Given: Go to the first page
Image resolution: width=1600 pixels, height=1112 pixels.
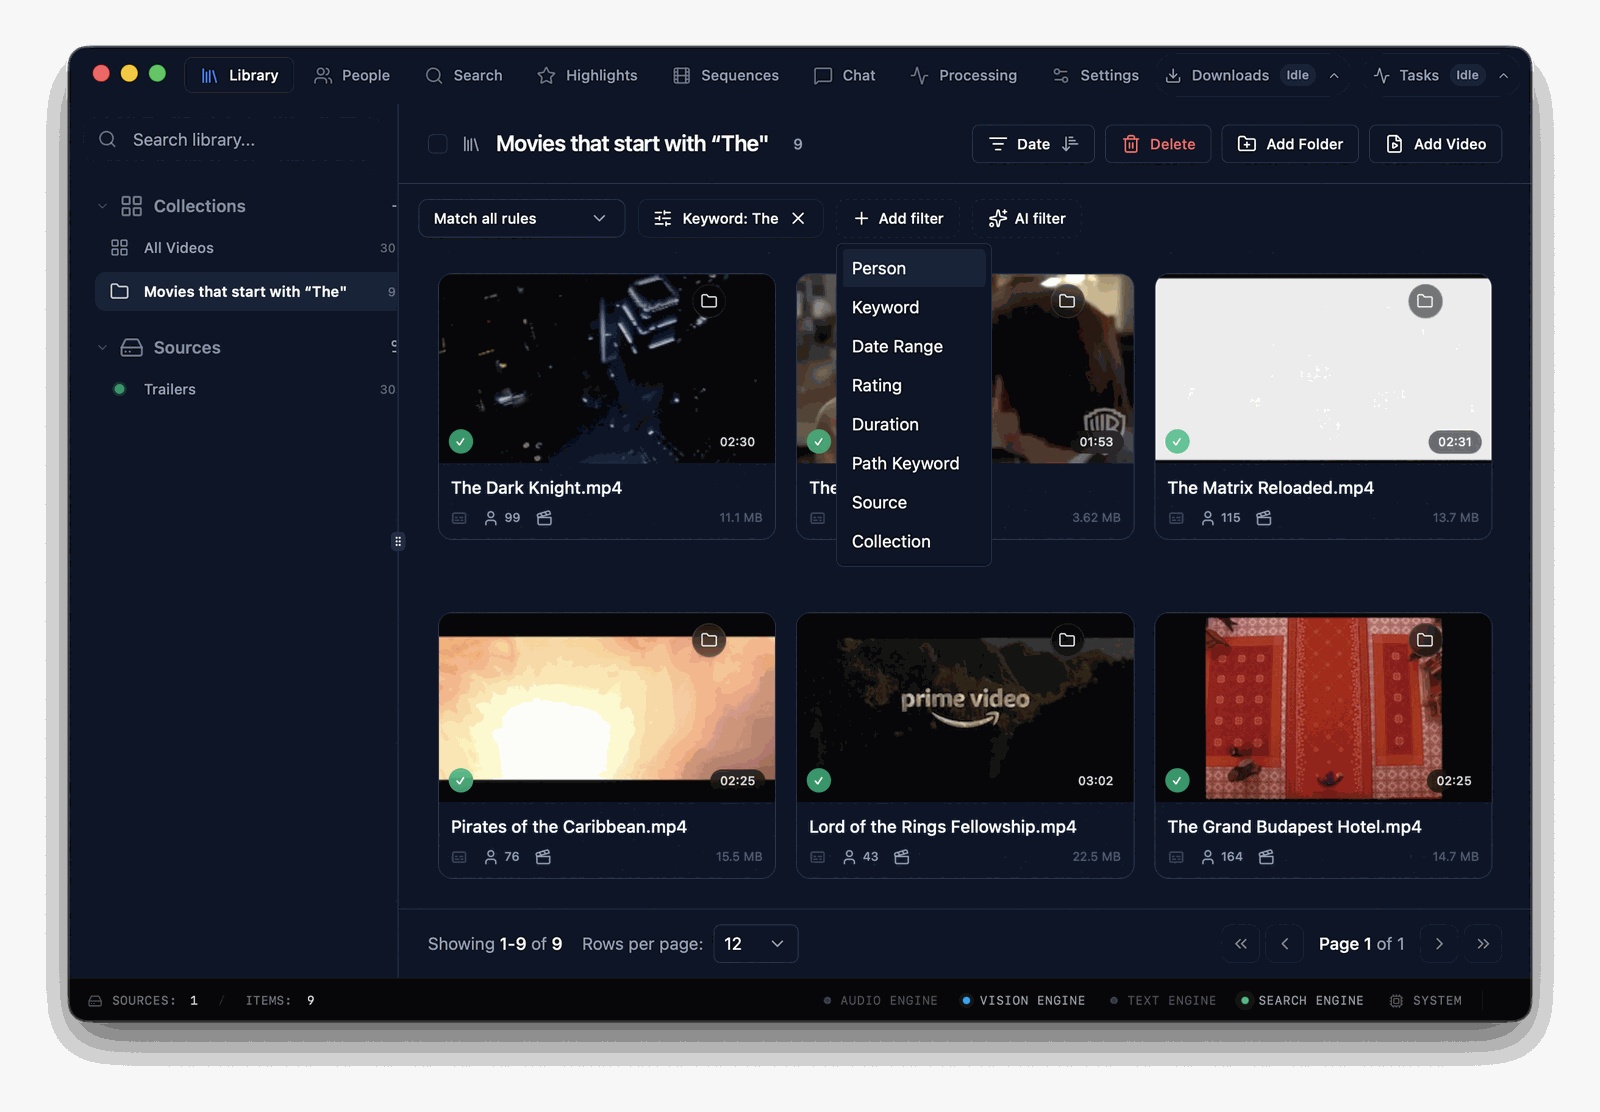Looking at the screenshot, I should [1241, 944].
